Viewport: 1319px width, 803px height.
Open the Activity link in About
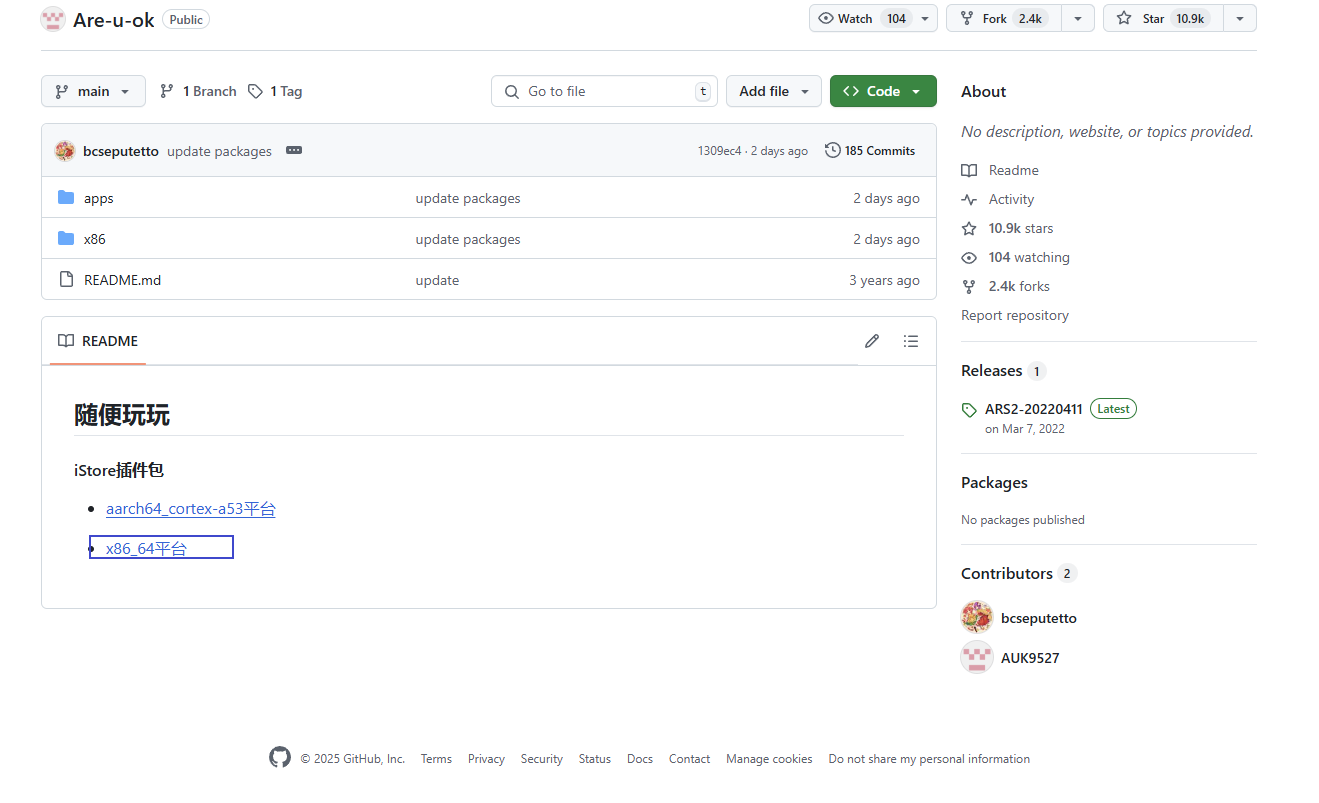[1012, 199]
